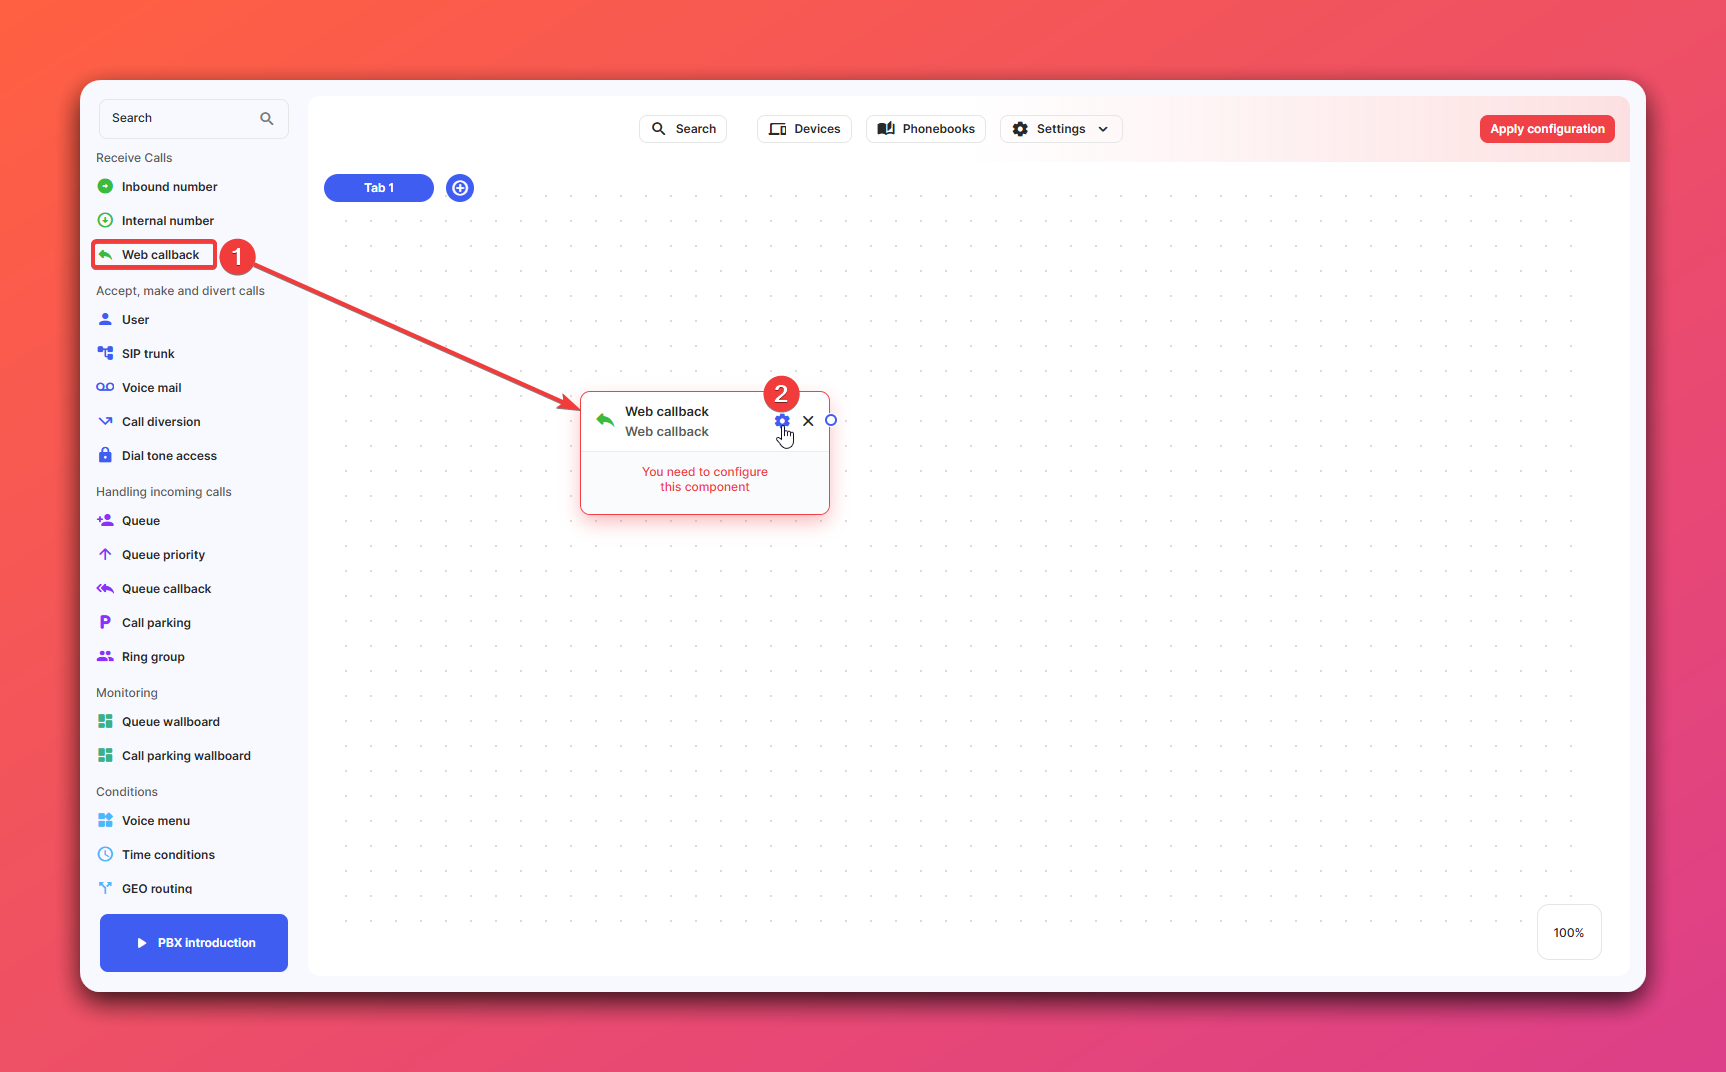The height and width of the screenshot is (1072, 1726).
Task: Open the Phonebooks menu
Action: click(926, 129)
